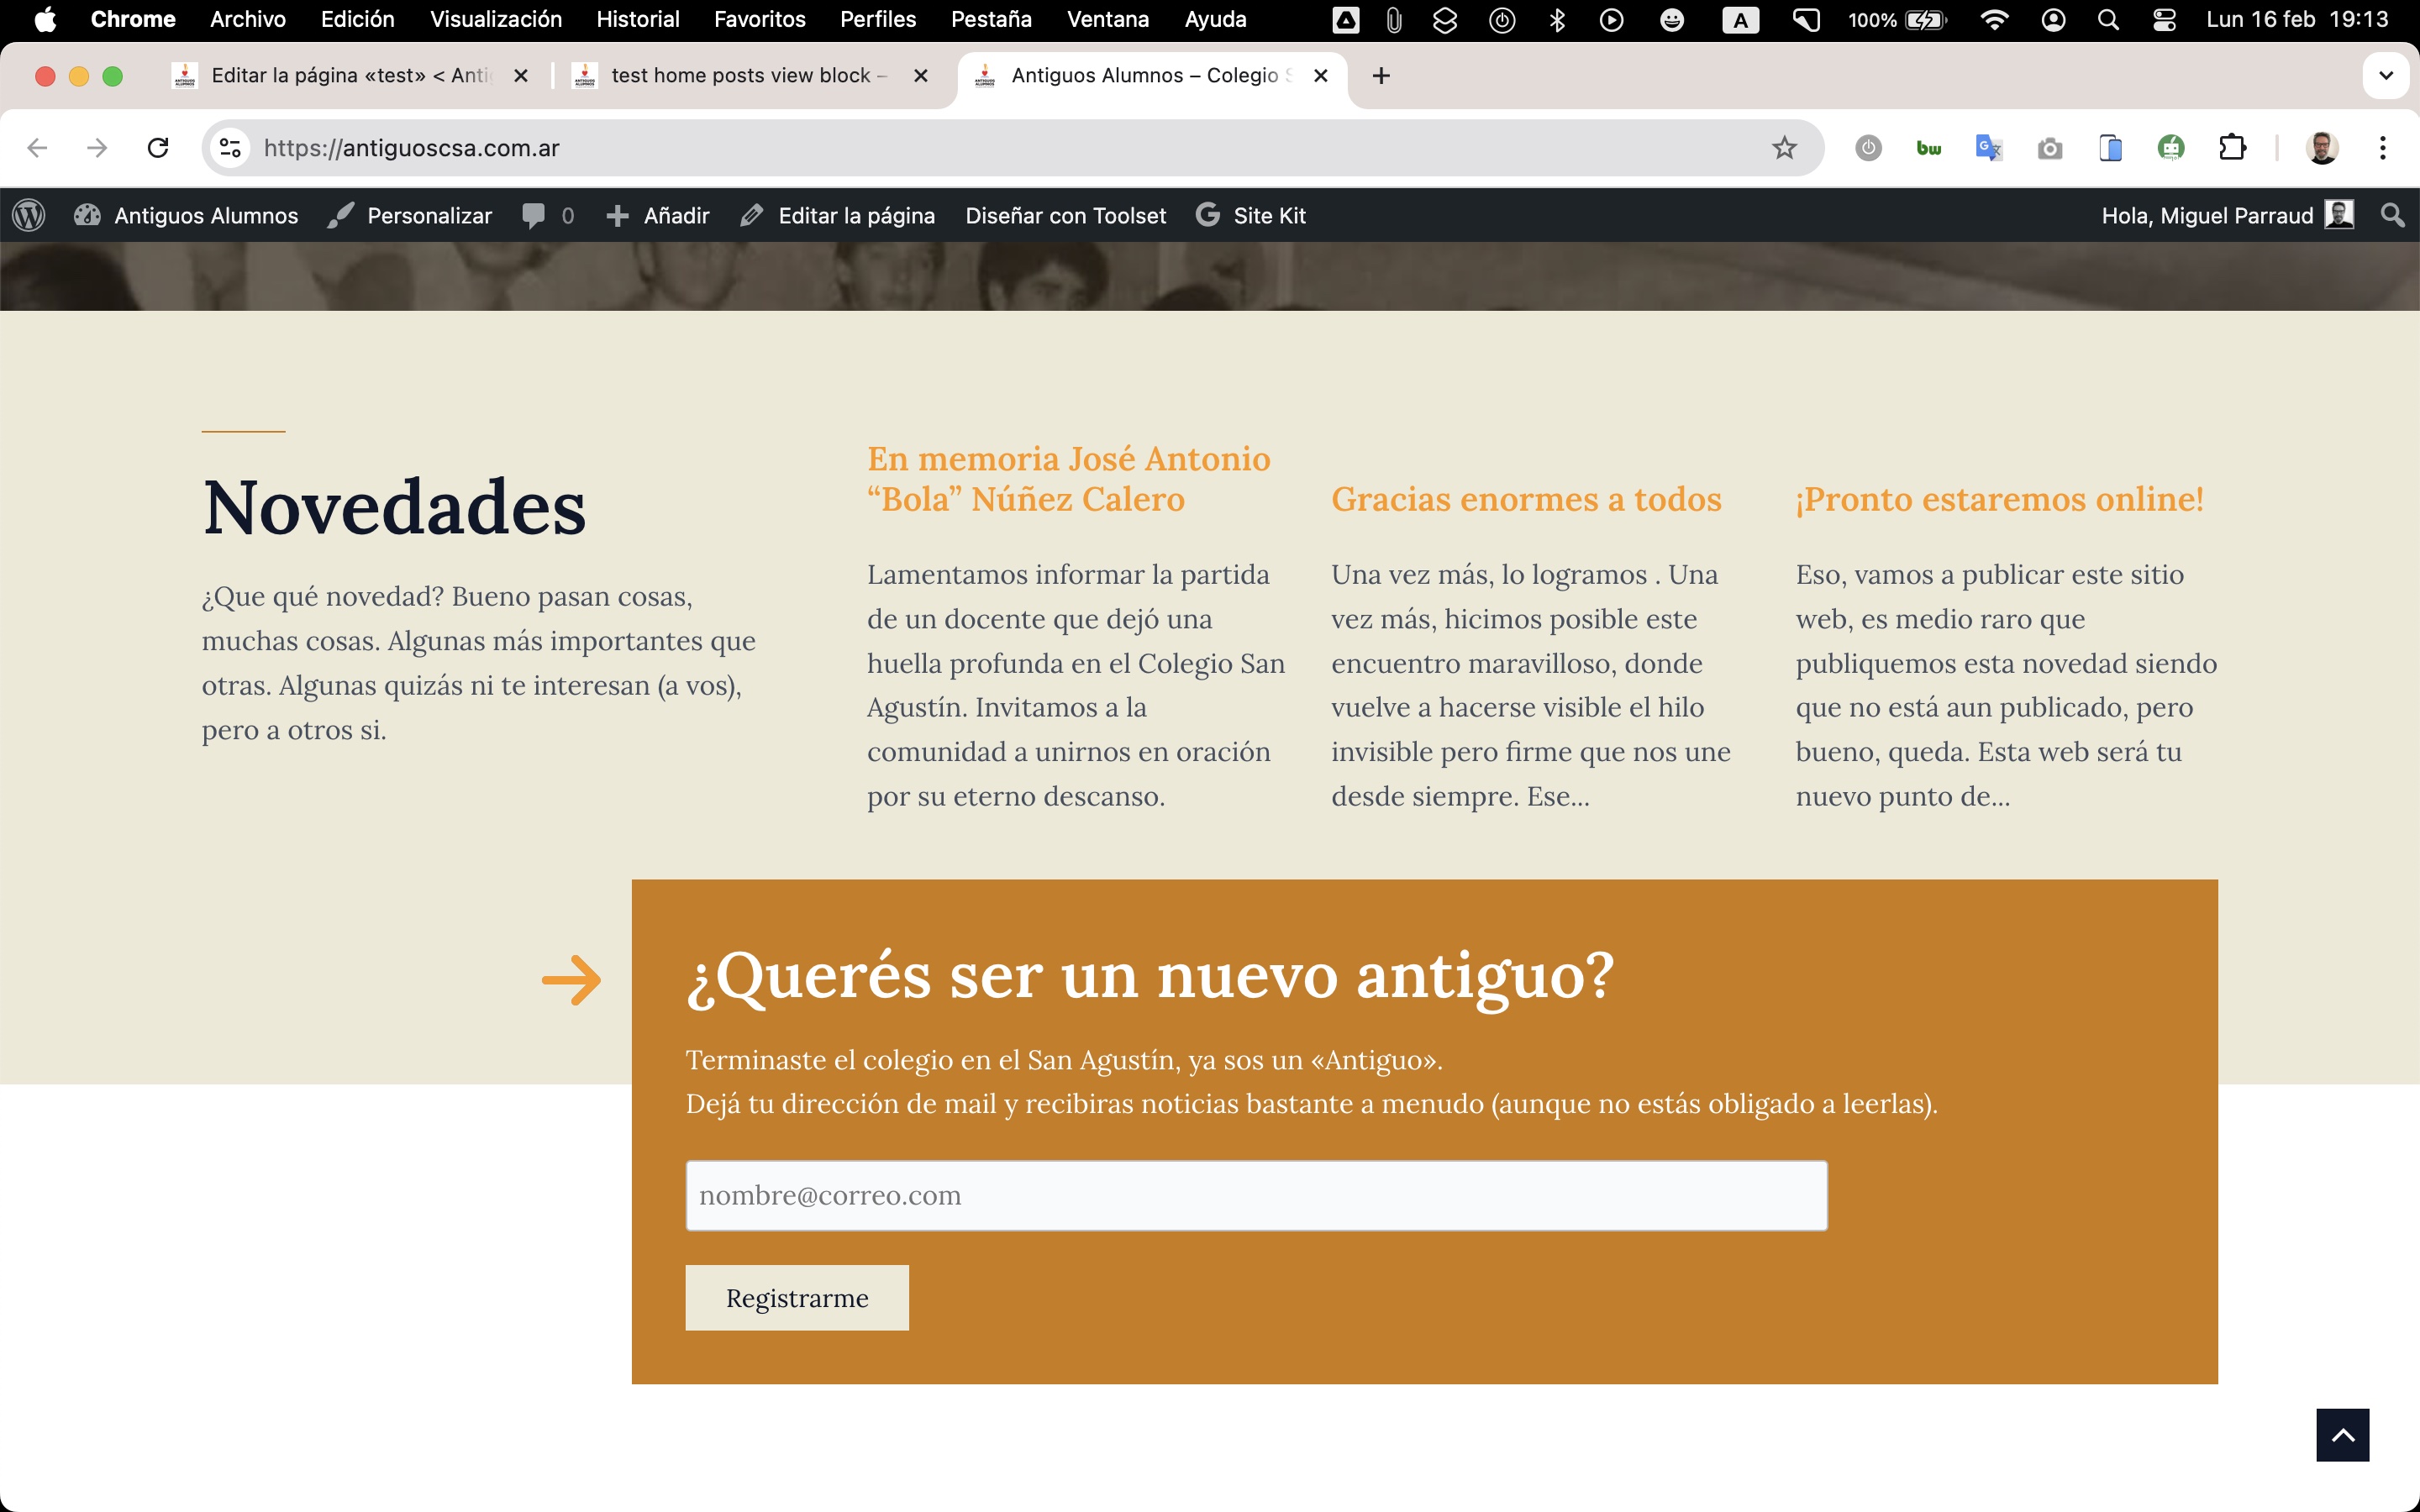Viewport: 2420px width, 1512px height.
Task: Open the Chrome three-dot menu
Action: [2383, 148]
